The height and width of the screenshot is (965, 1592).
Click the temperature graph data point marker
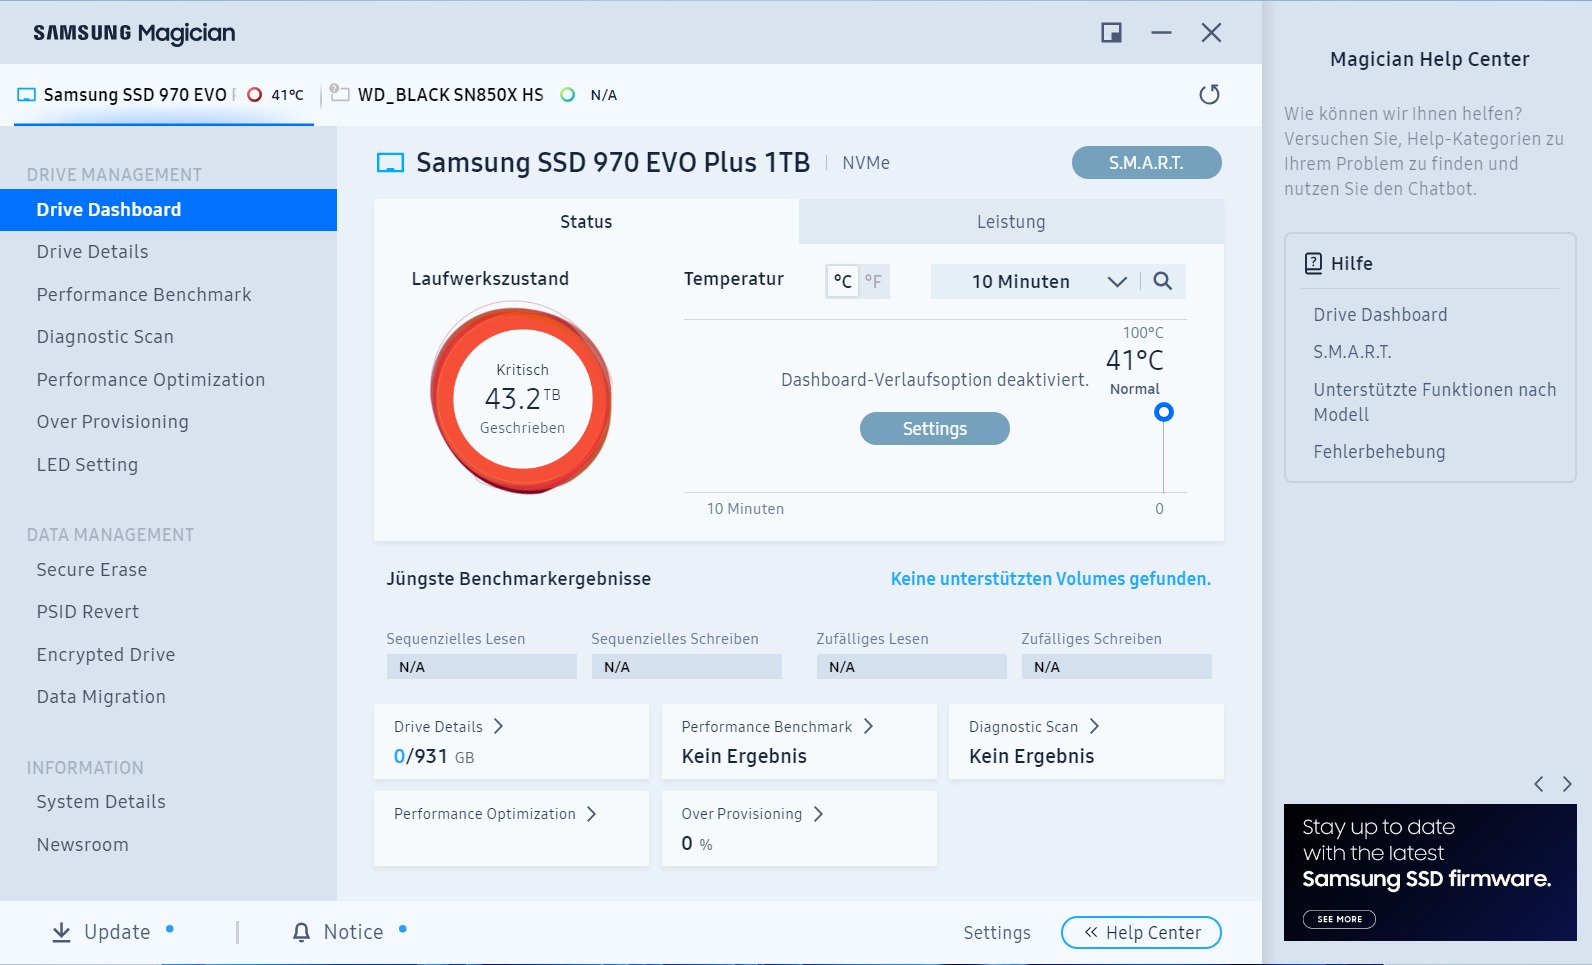[1163, 412]
